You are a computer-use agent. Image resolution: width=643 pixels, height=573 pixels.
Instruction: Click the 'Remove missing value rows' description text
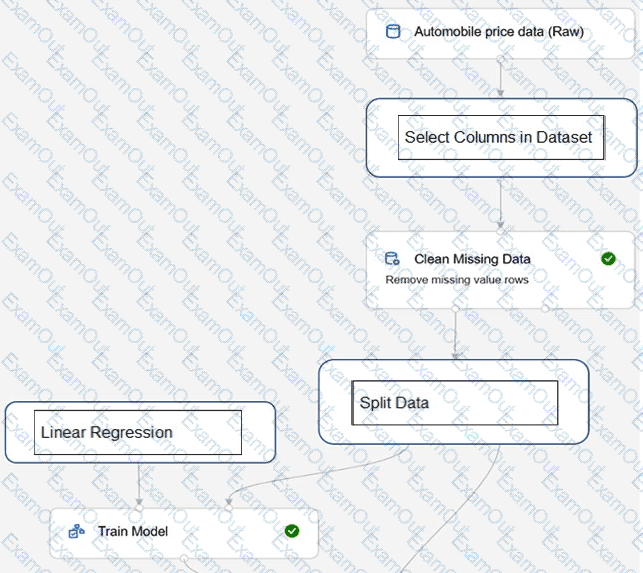pos(457,280)
